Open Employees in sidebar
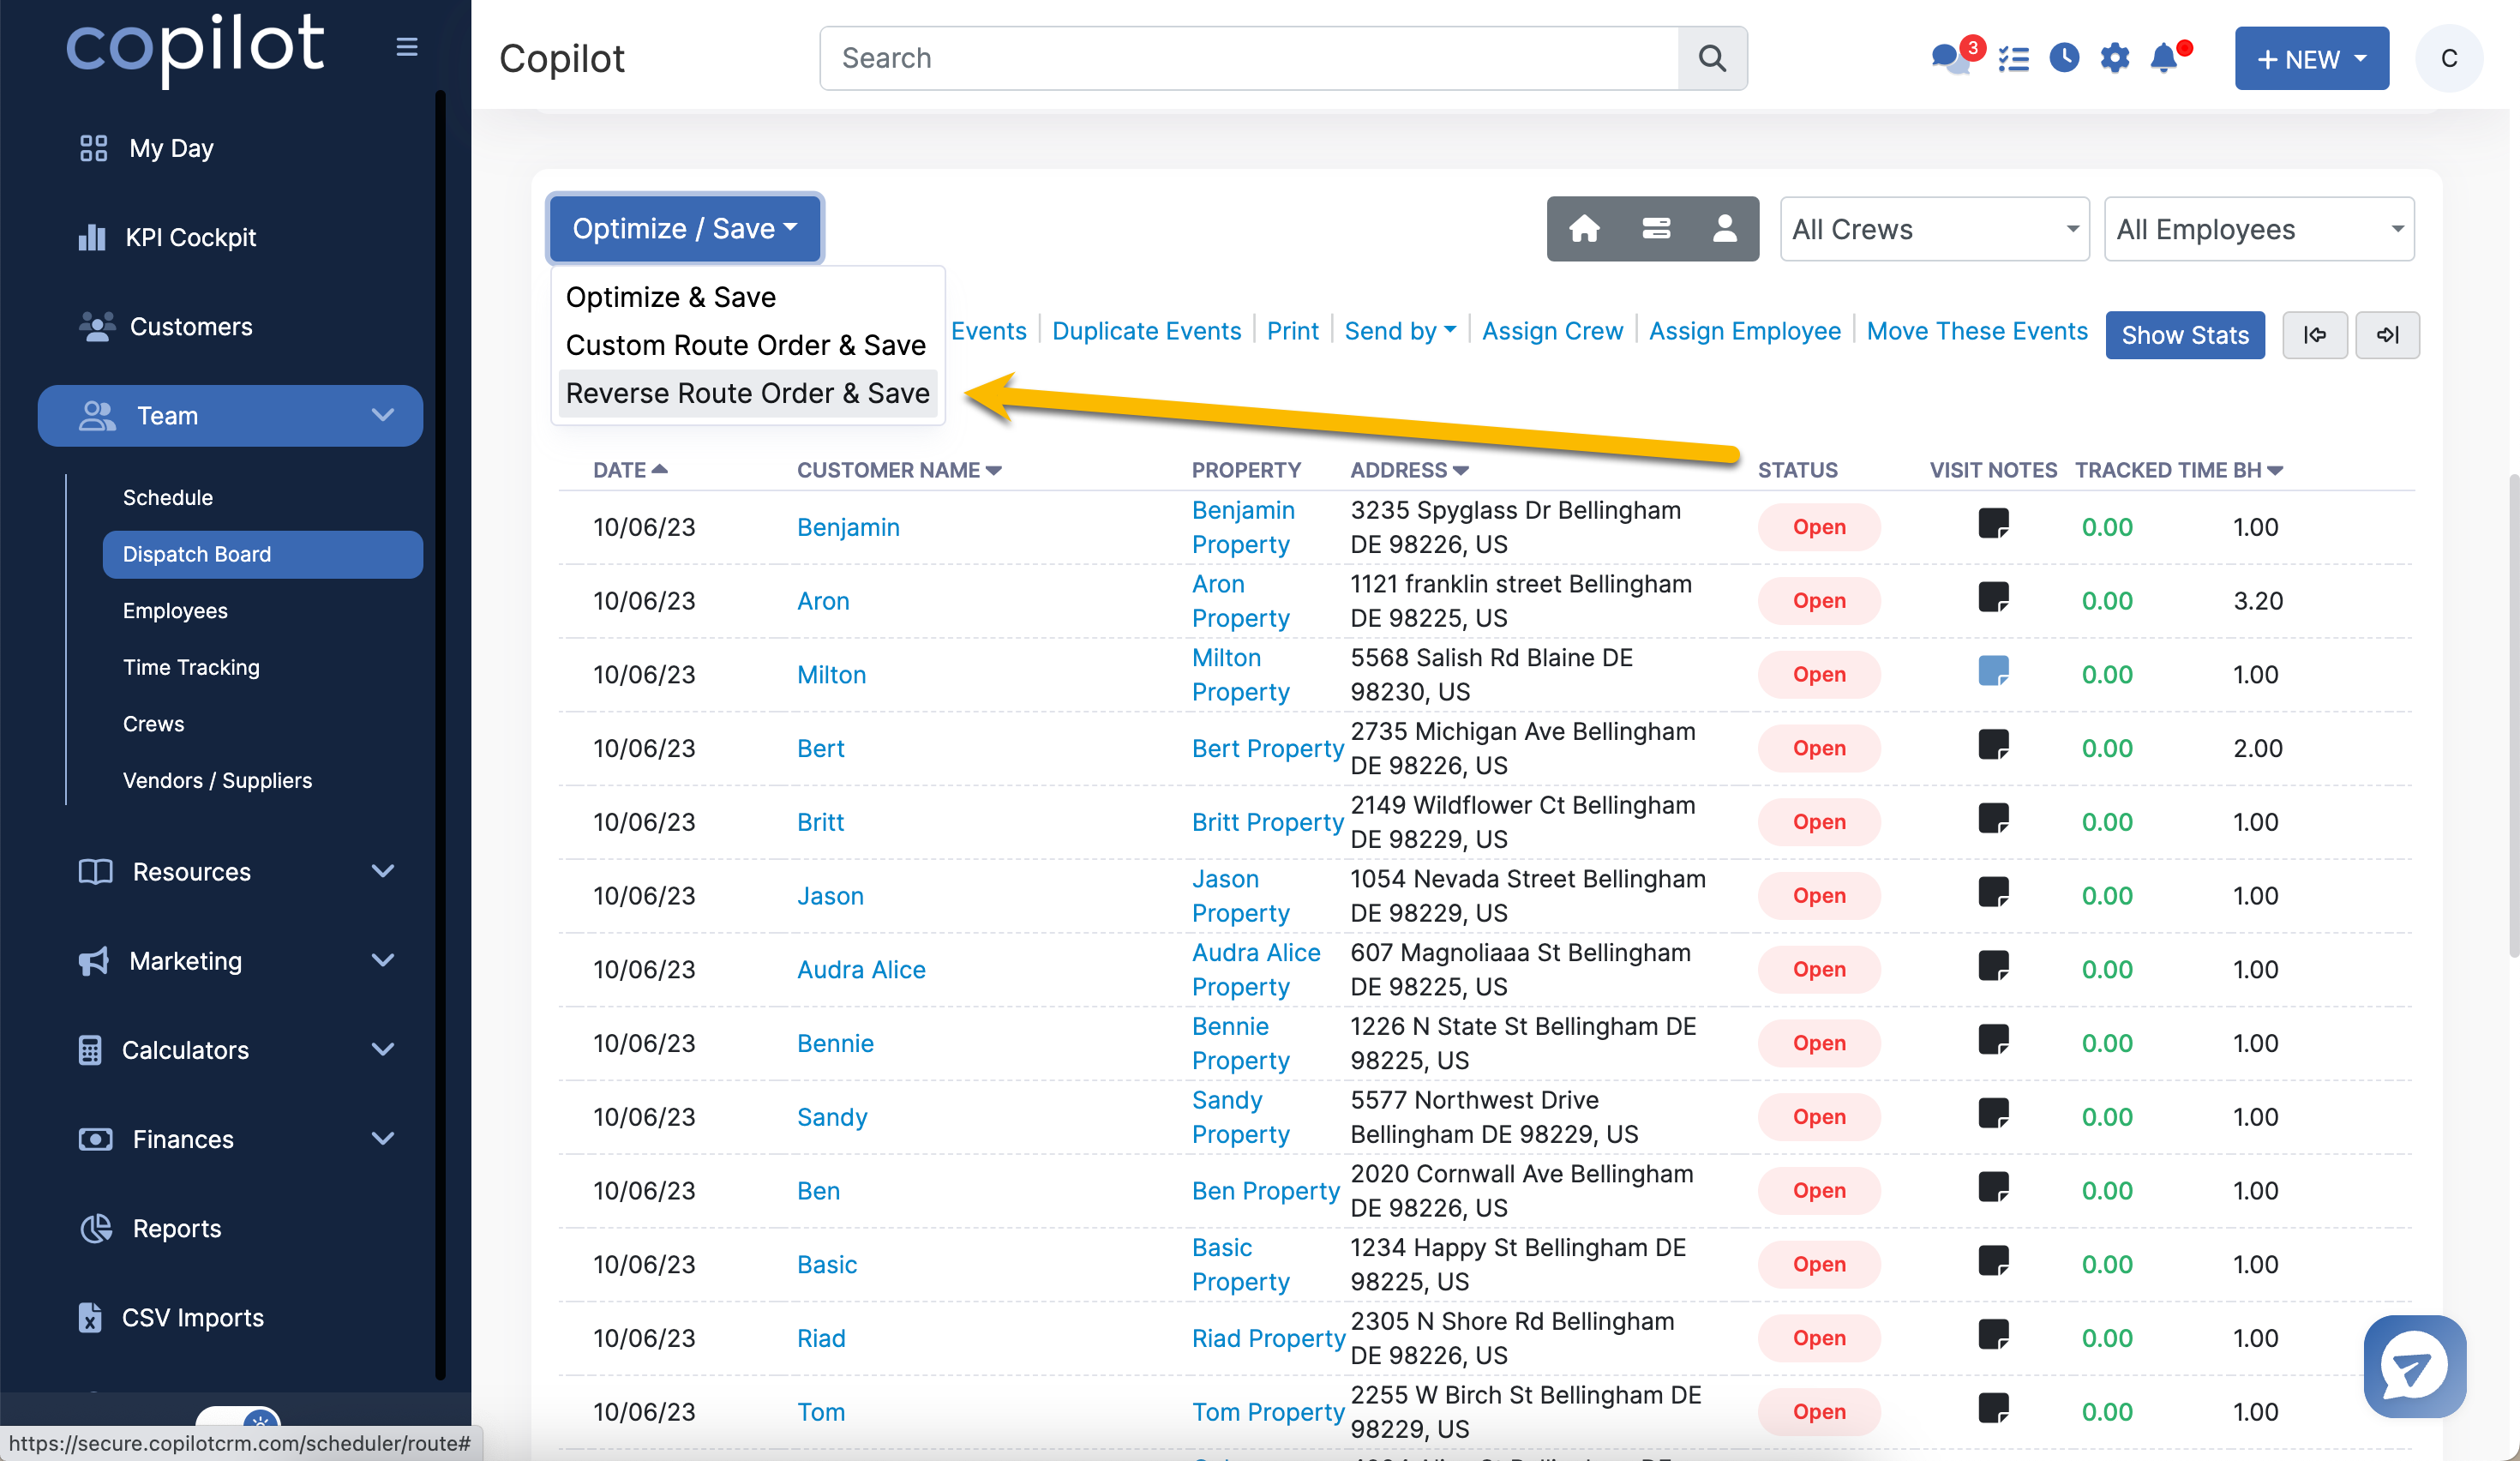Image resolution: width=2520 pixels, height=1461 pixels. point(175,610)
